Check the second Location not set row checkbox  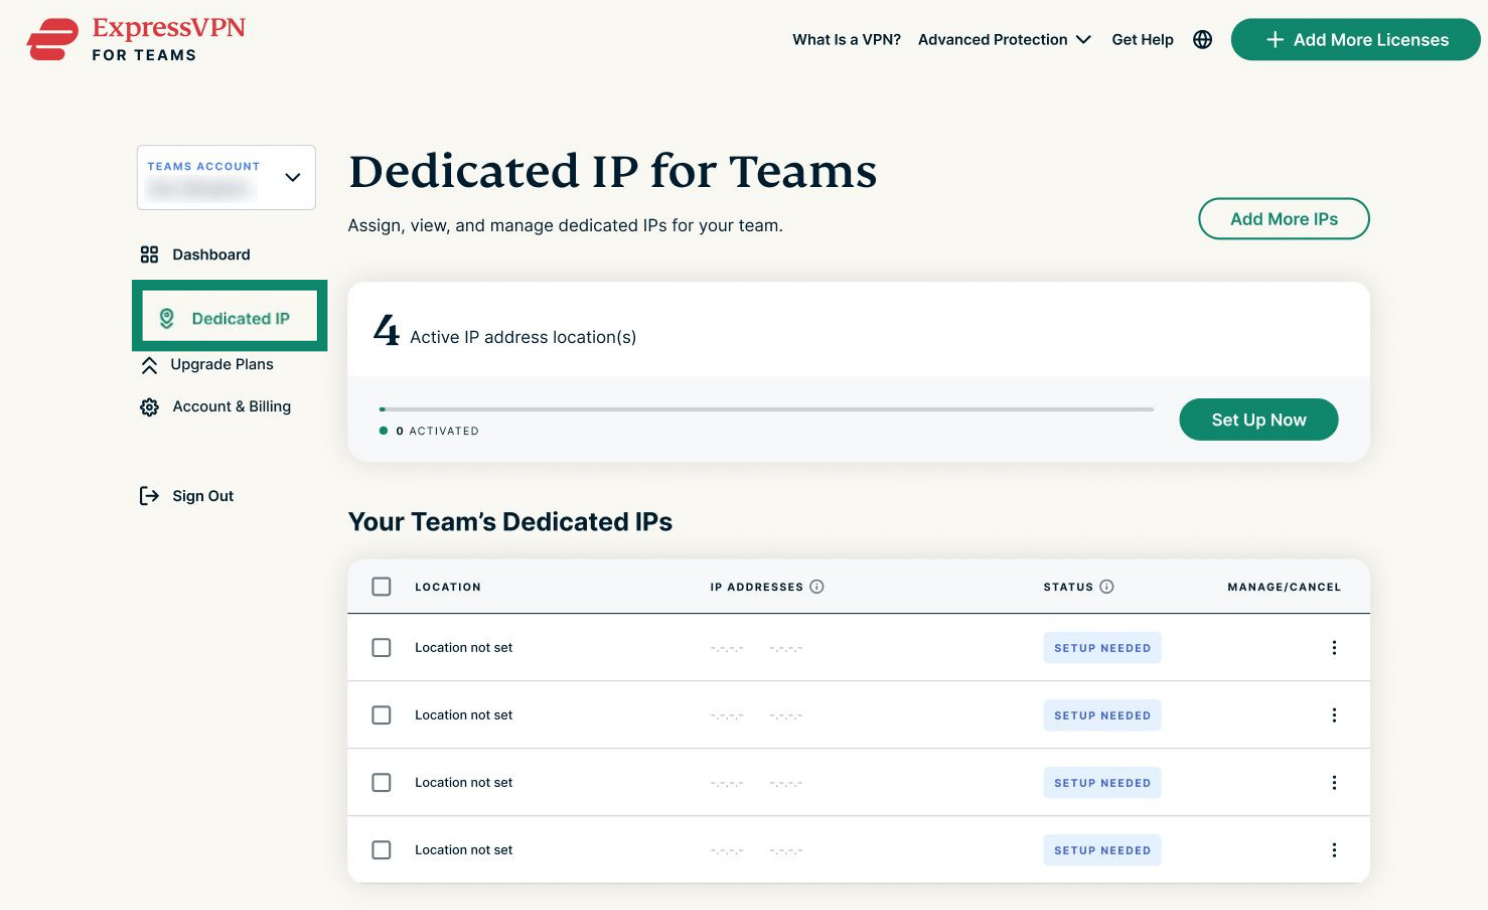[x=381, y=715]
